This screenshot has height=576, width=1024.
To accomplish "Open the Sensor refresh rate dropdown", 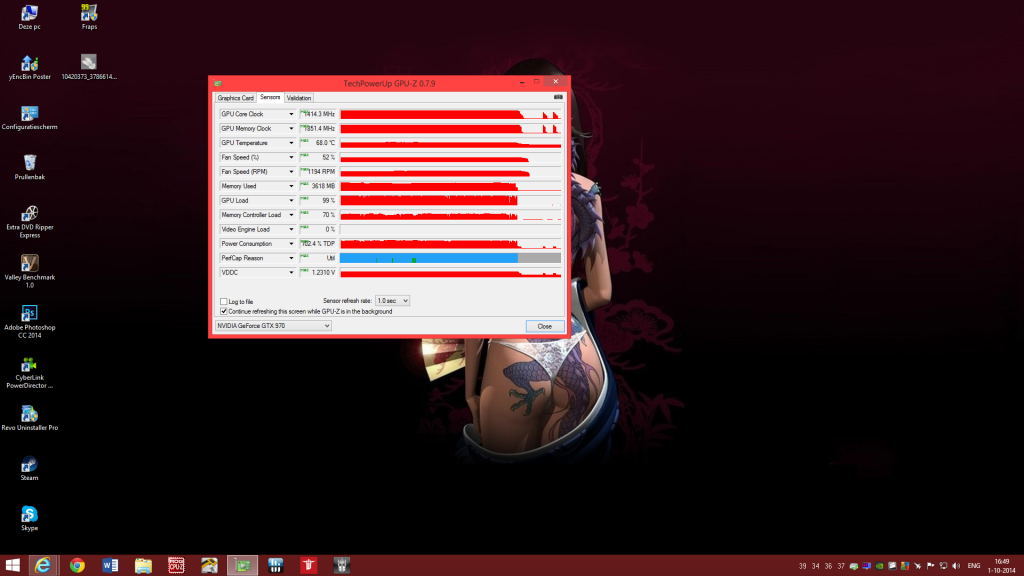I will [x=392, y=301].
